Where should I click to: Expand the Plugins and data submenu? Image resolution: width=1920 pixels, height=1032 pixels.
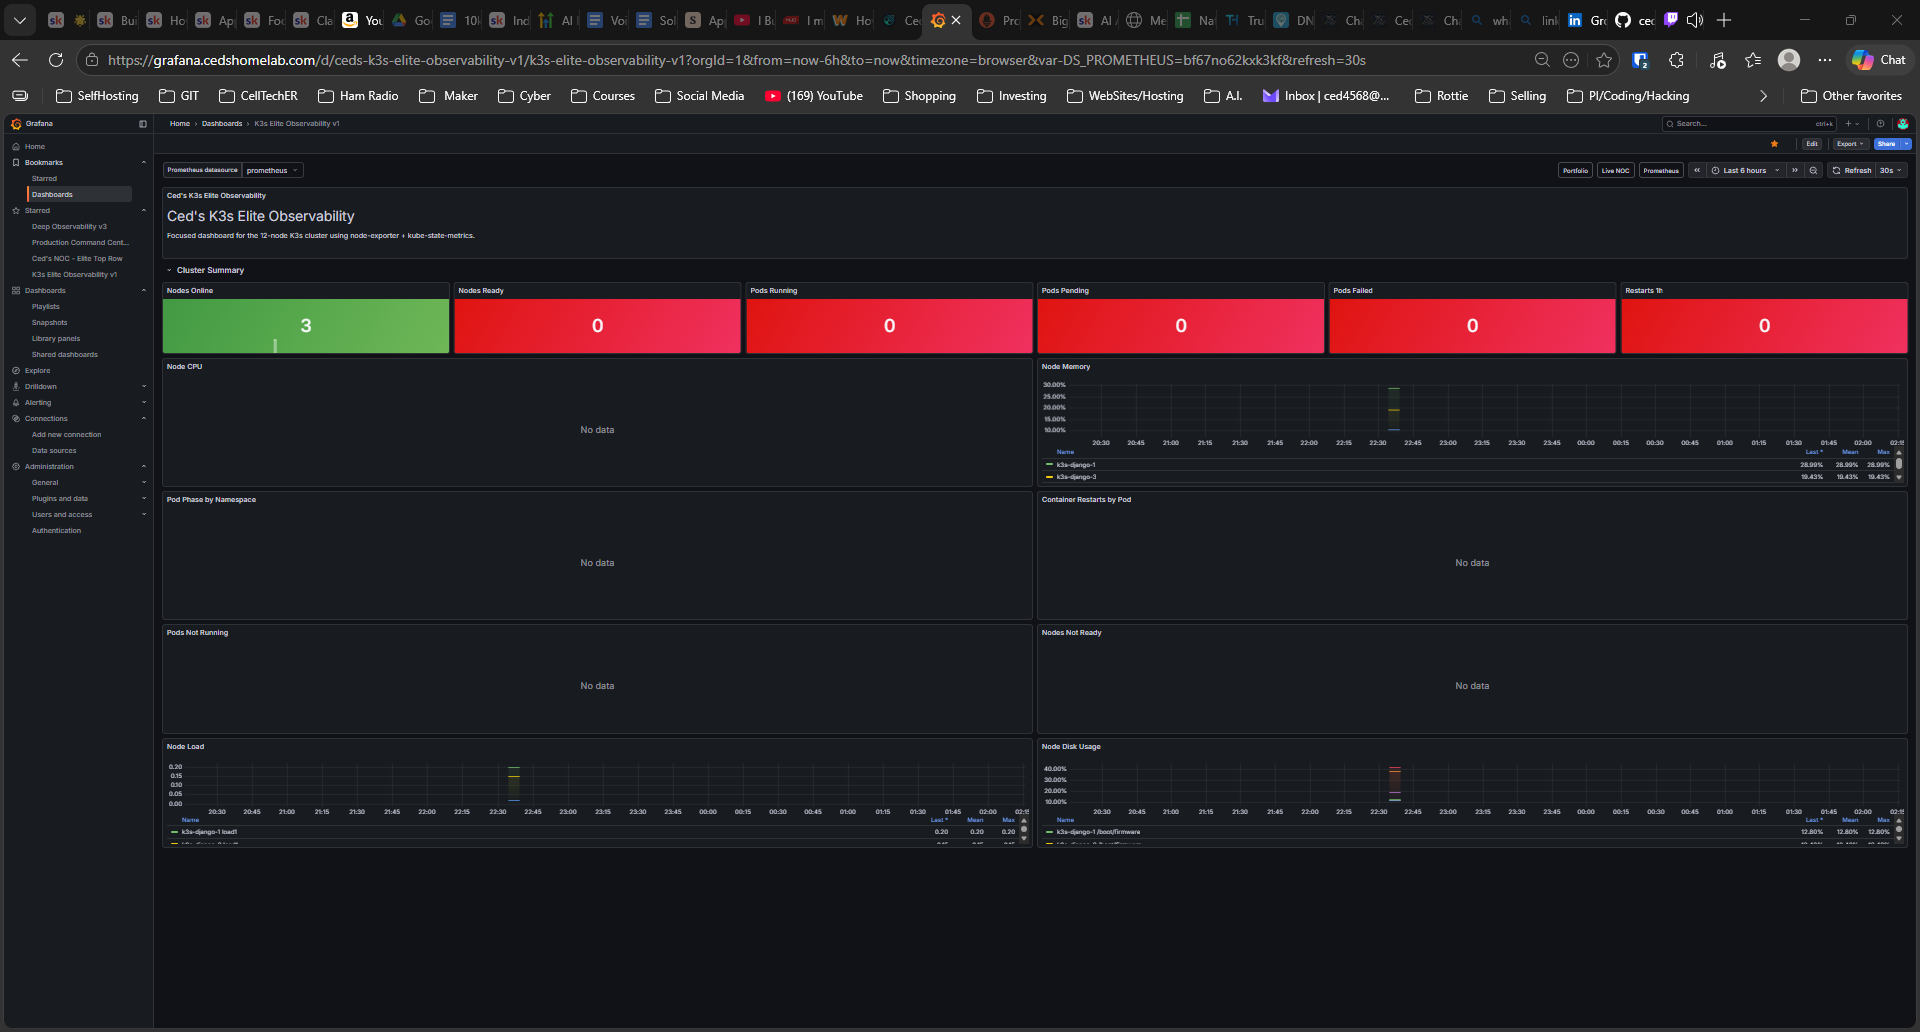pyautogui.click(x=144, y=498)
